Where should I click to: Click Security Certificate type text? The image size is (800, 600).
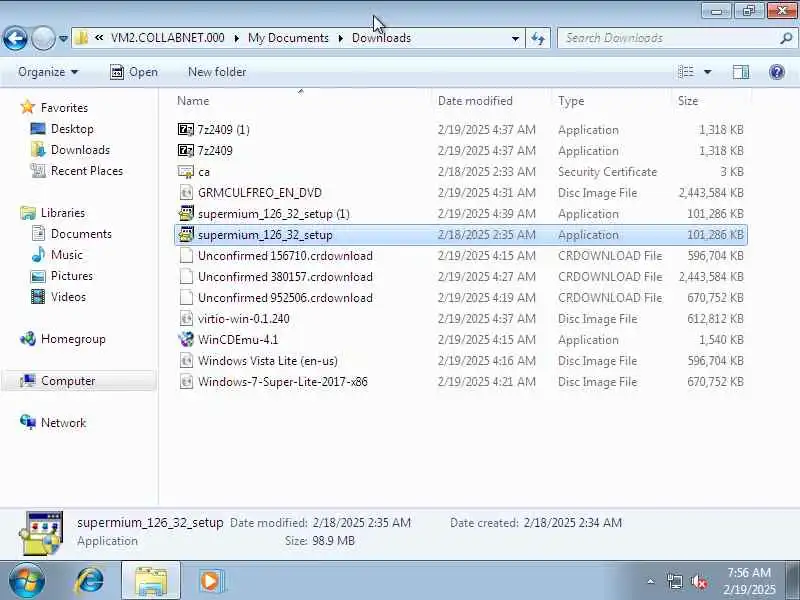(608, 171)
